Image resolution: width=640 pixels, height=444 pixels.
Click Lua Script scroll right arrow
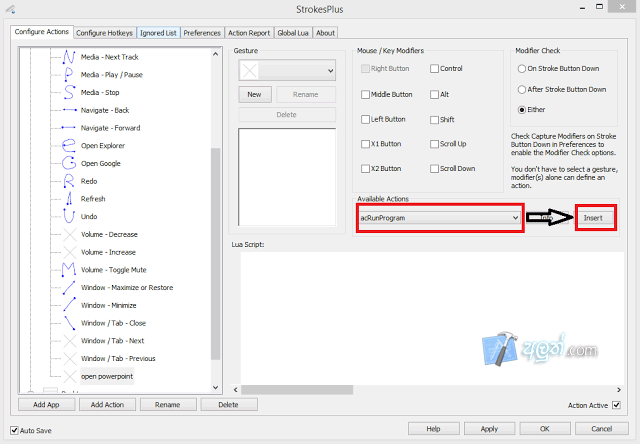619,390
